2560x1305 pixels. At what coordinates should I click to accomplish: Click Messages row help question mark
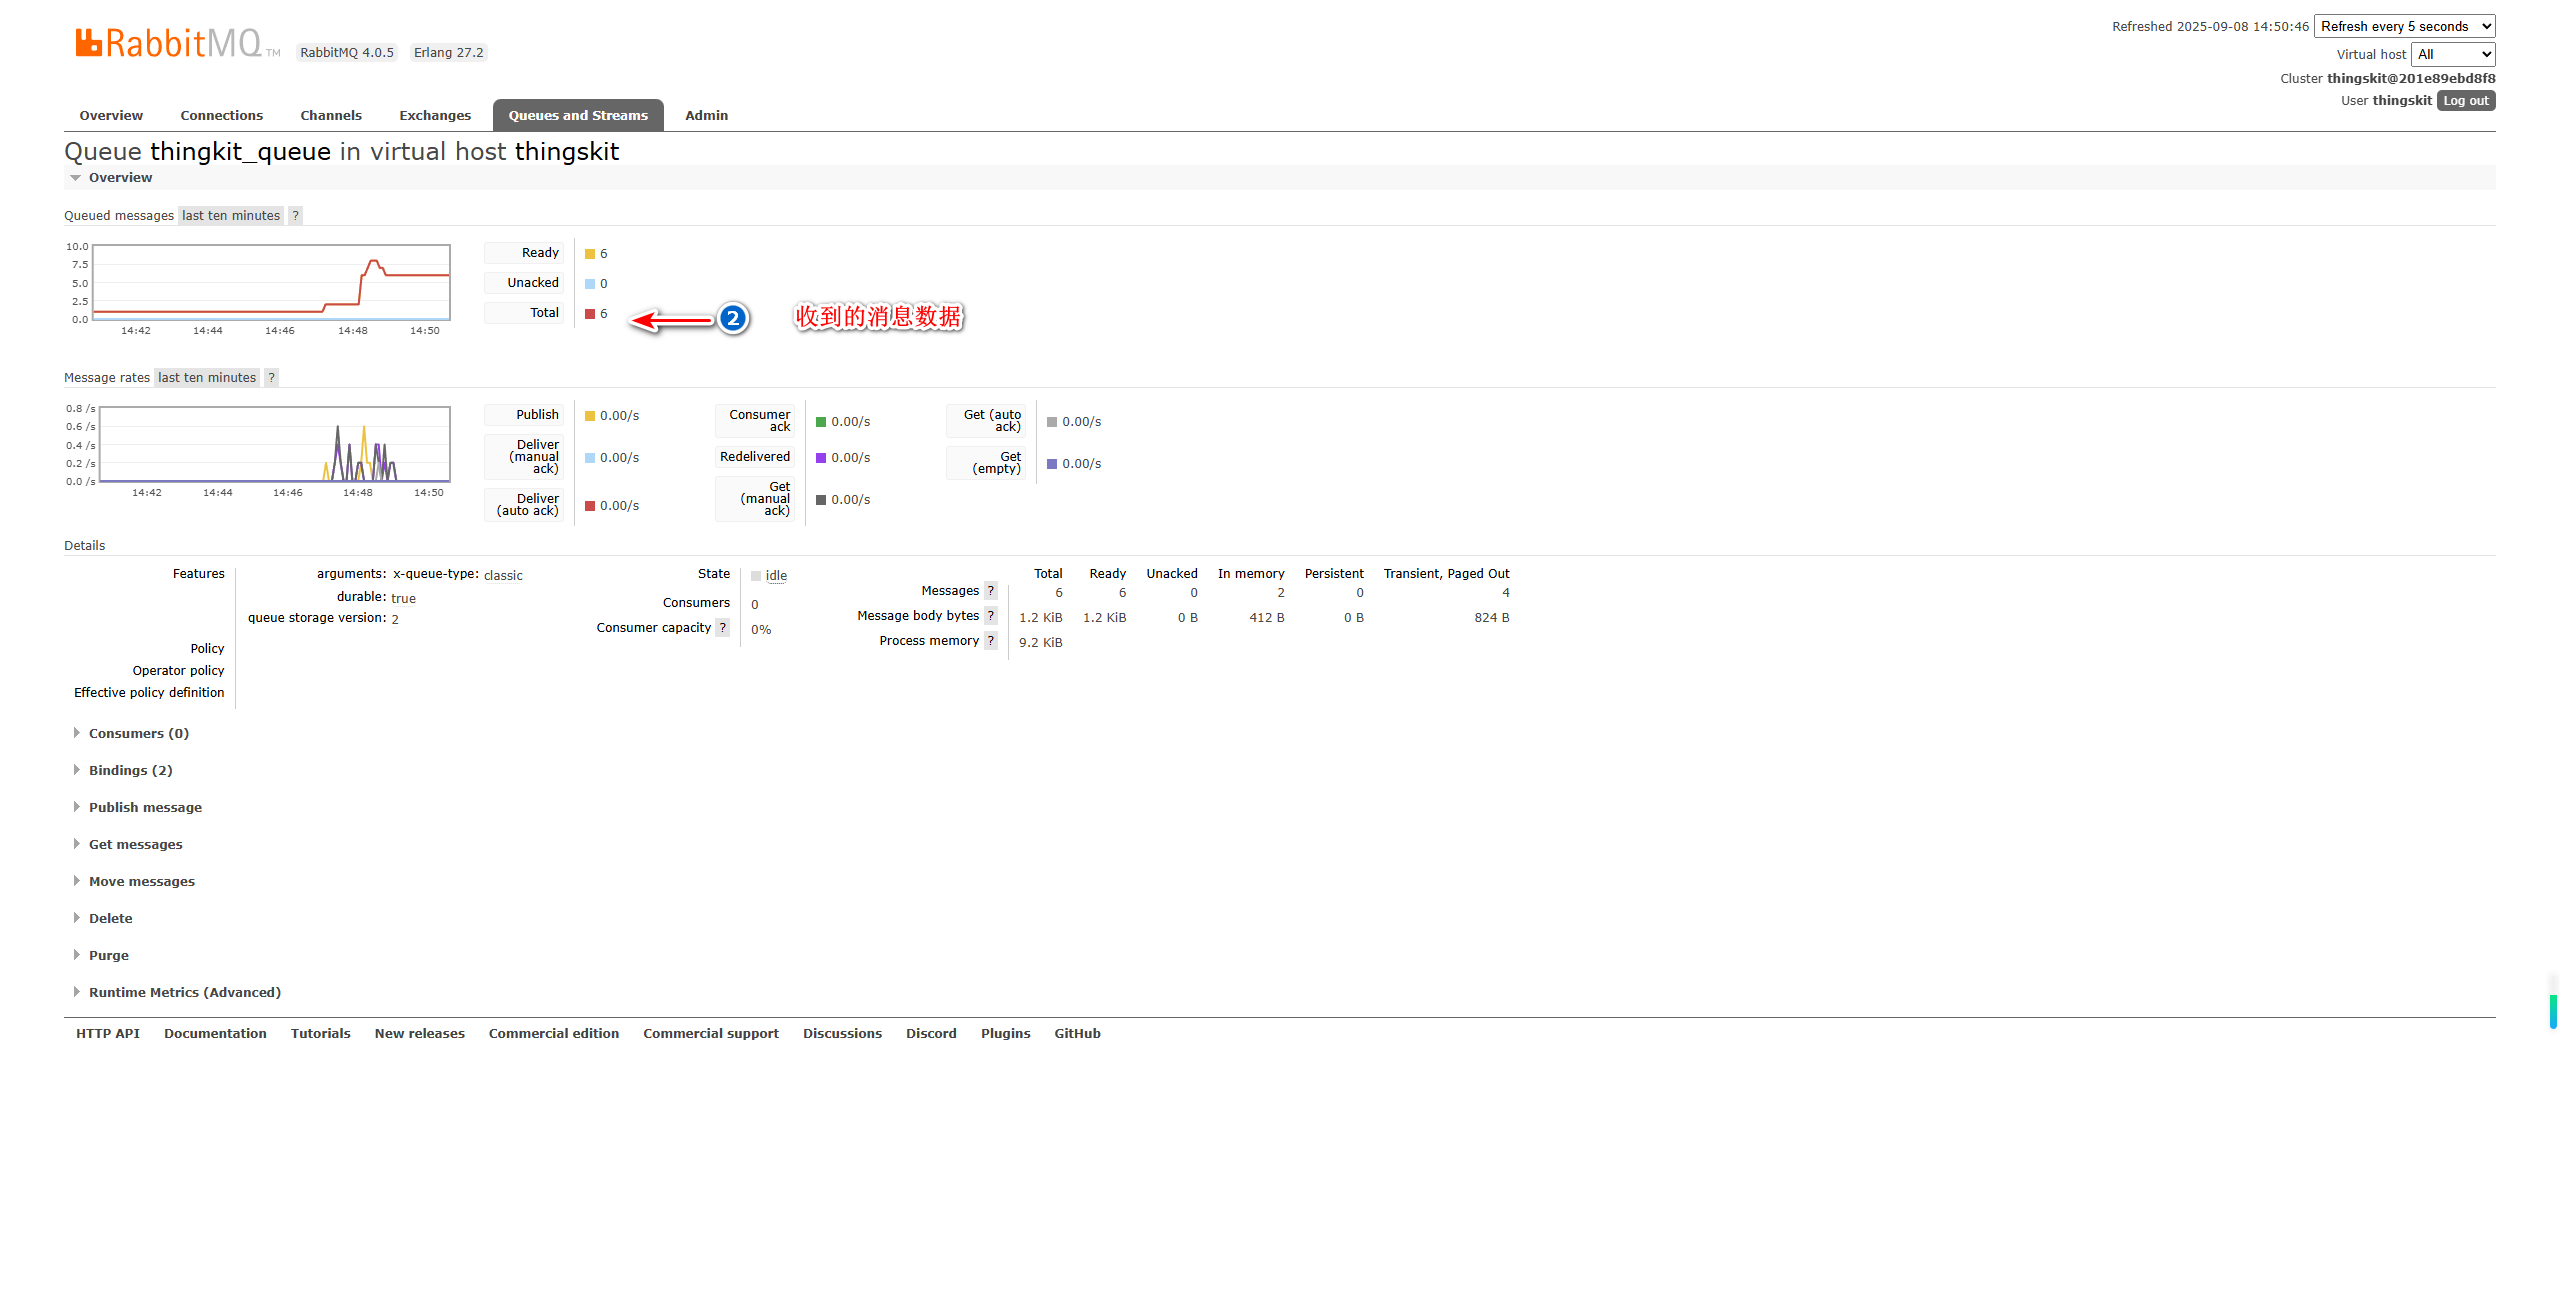[x=990, y=591]
